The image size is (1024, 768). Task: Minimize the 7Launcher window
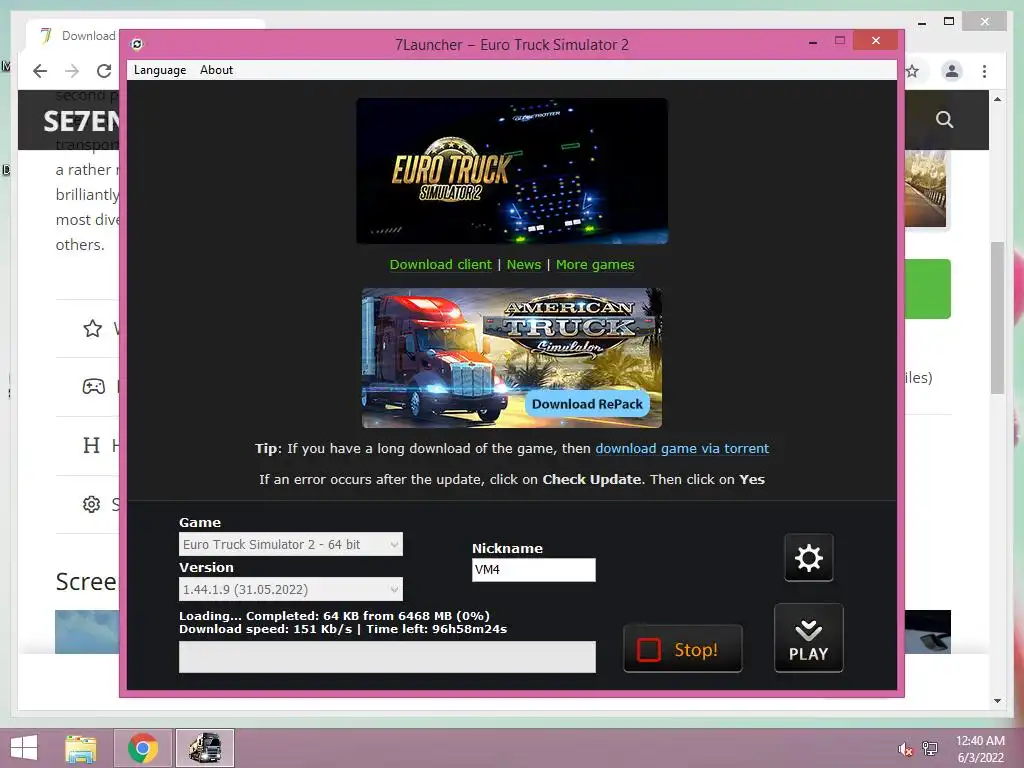[x=813, y=42]
